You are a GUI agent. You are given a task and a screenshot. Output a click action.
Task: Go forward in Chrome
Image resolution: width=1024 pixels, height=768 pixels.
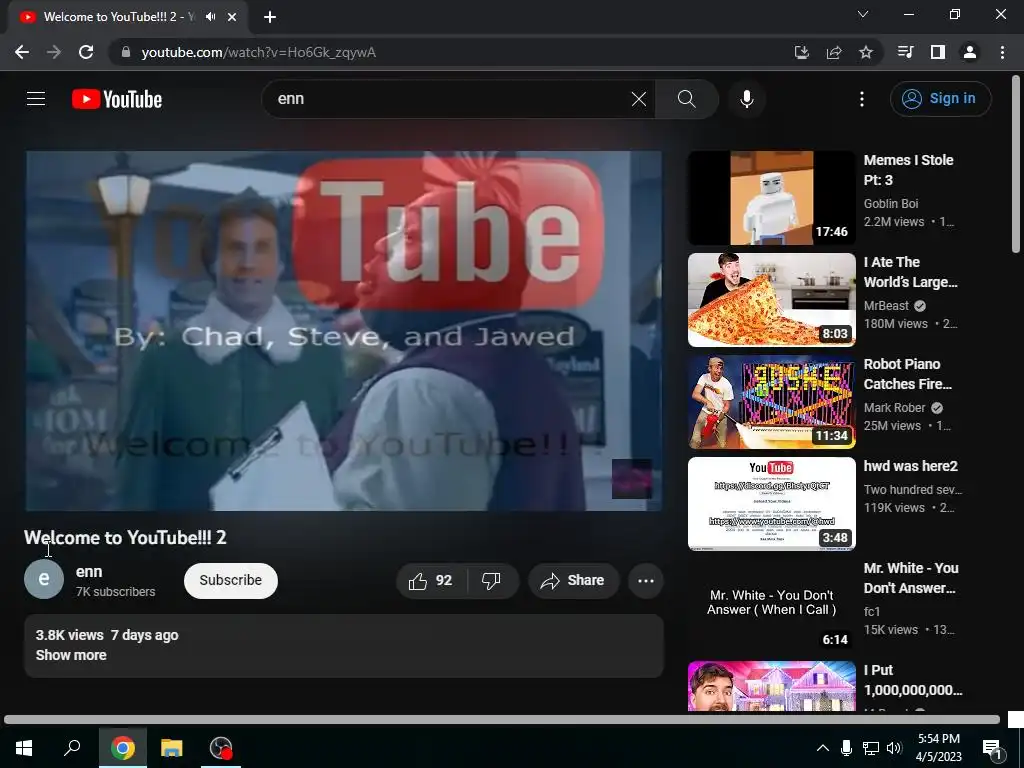click(x=54, y=52)
